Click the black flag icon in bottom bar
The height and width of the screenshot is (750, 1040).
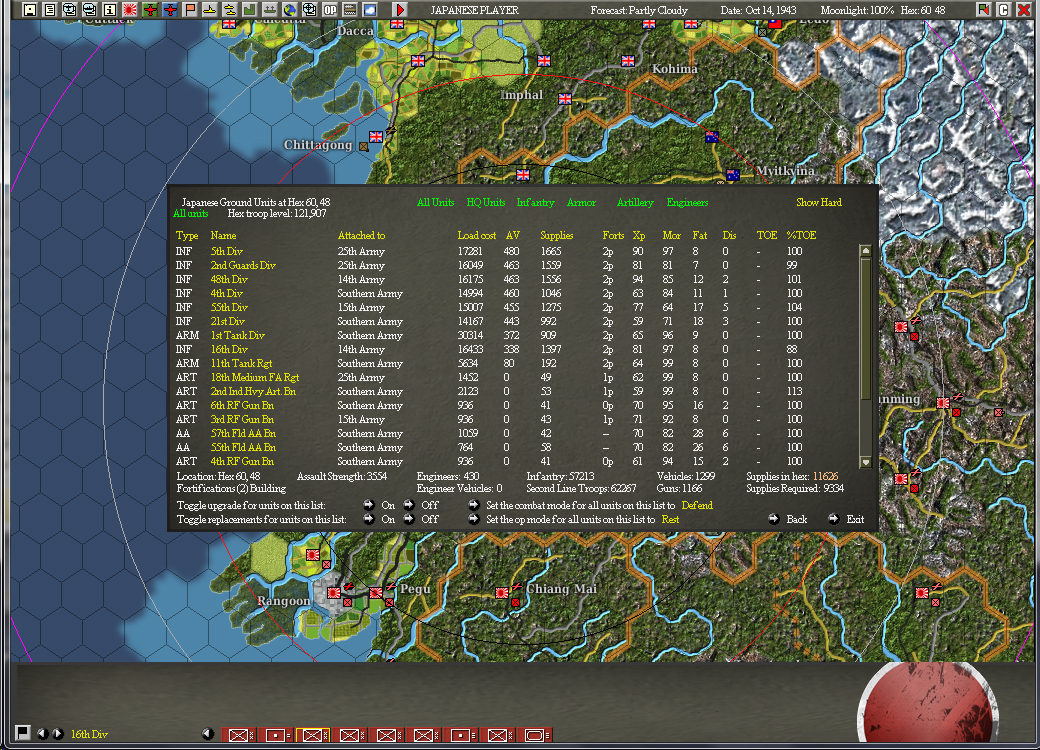click(23, 733)
